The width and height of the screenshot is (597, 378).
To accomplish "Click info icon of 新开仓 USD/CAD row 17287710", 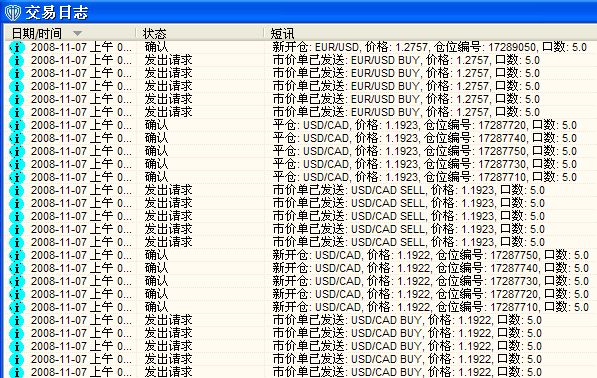I will click(16, 307).
